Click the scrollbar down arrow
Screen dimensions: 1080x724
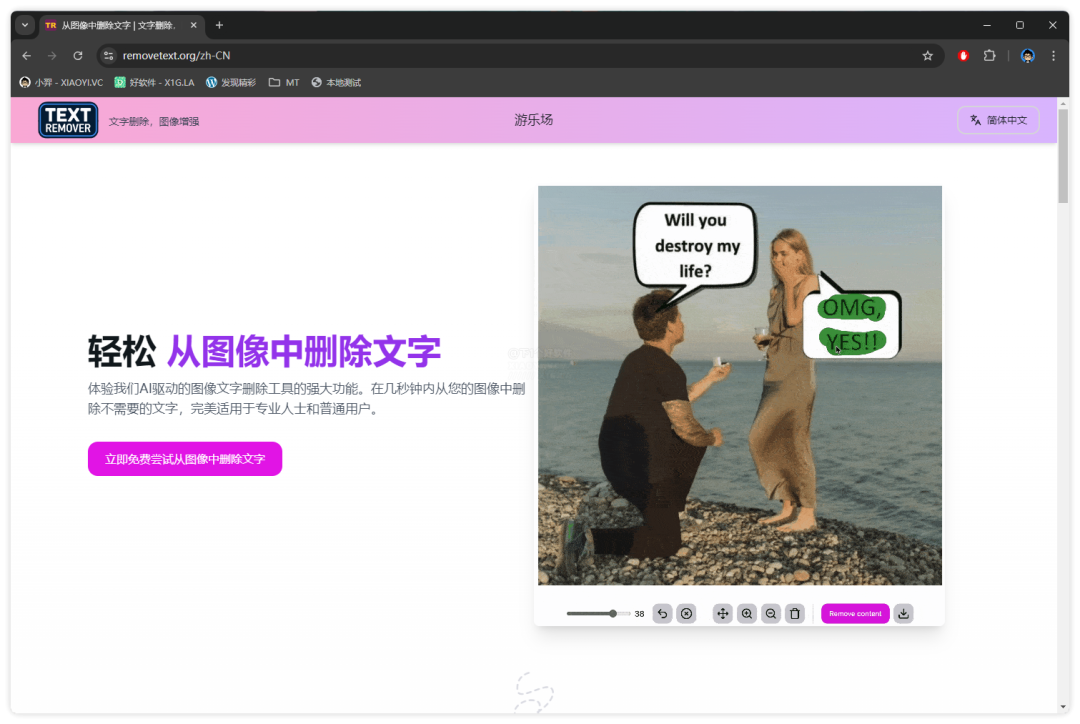[x=1063, y=707]
